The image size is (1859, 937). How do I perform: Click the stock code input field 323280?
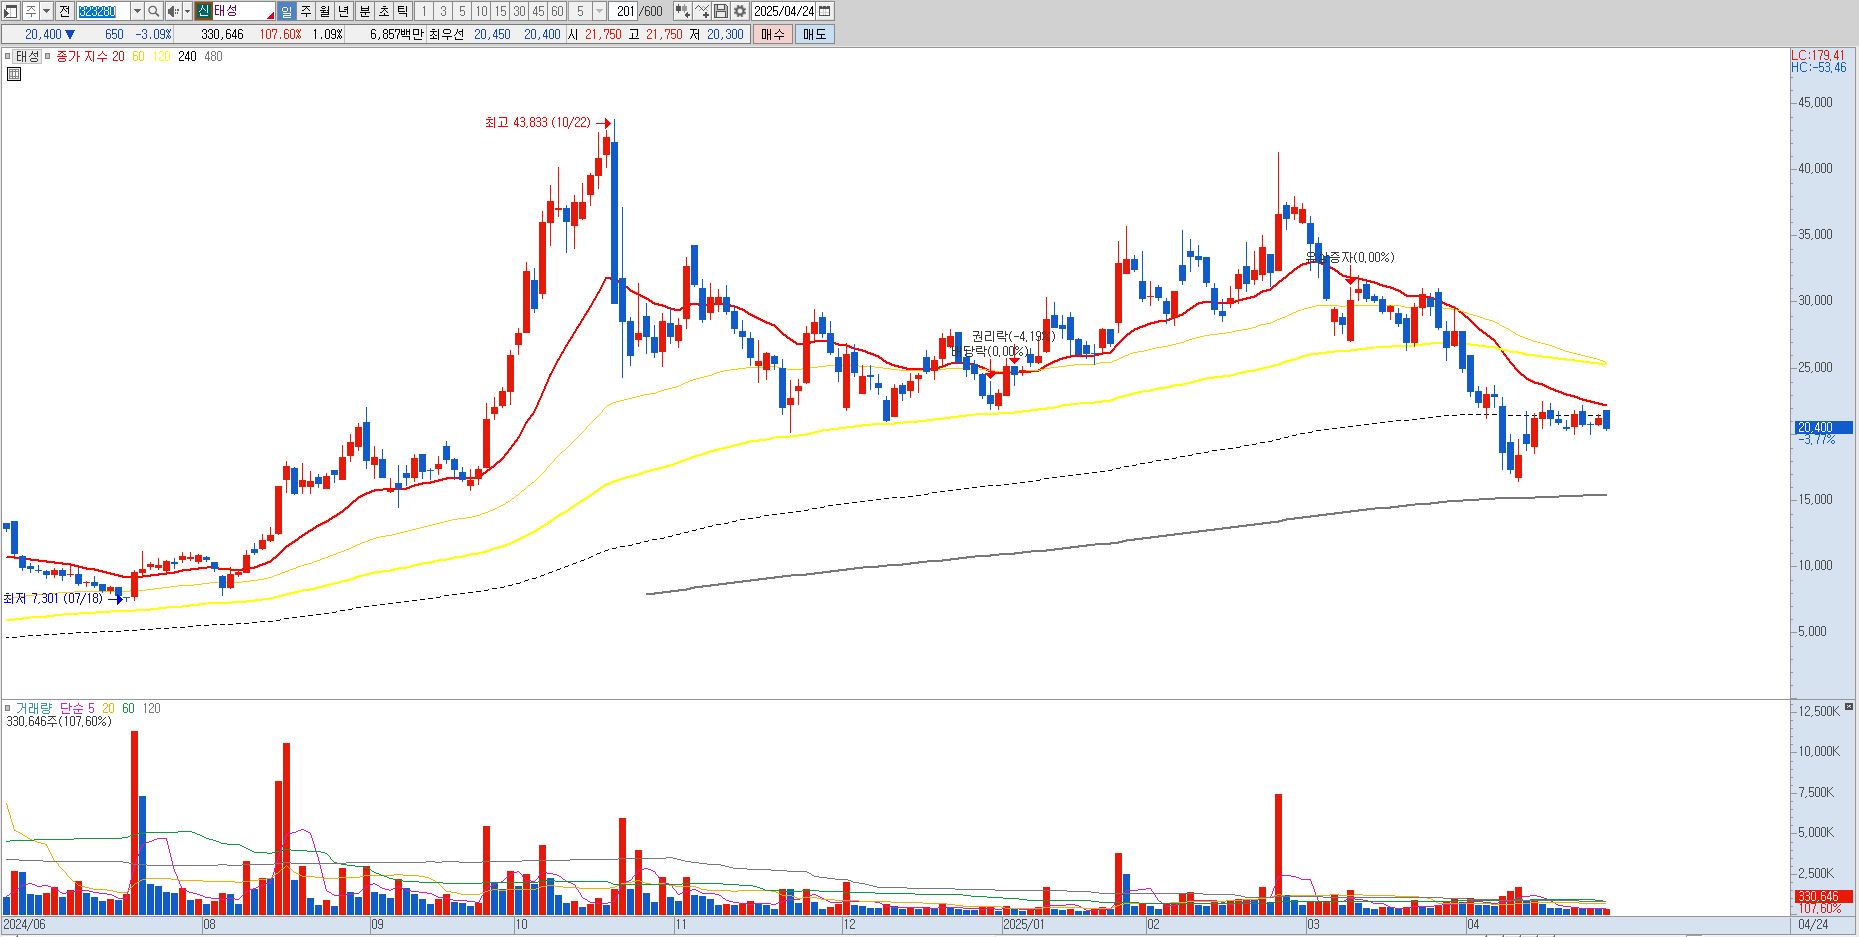(x=103, y=11)
